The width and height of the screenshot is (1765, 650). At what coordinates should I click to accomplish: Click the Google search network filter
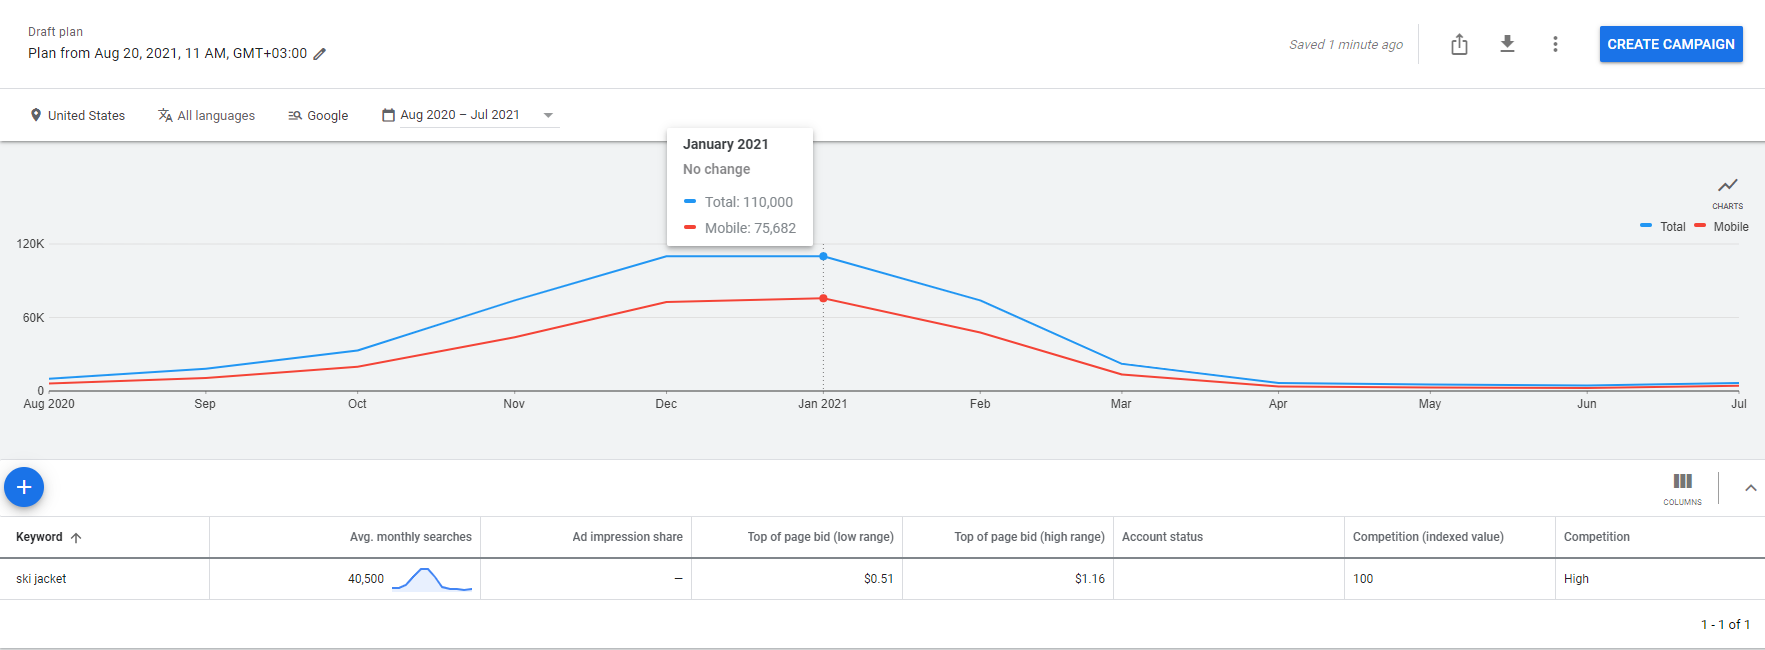tap(318, 115)
